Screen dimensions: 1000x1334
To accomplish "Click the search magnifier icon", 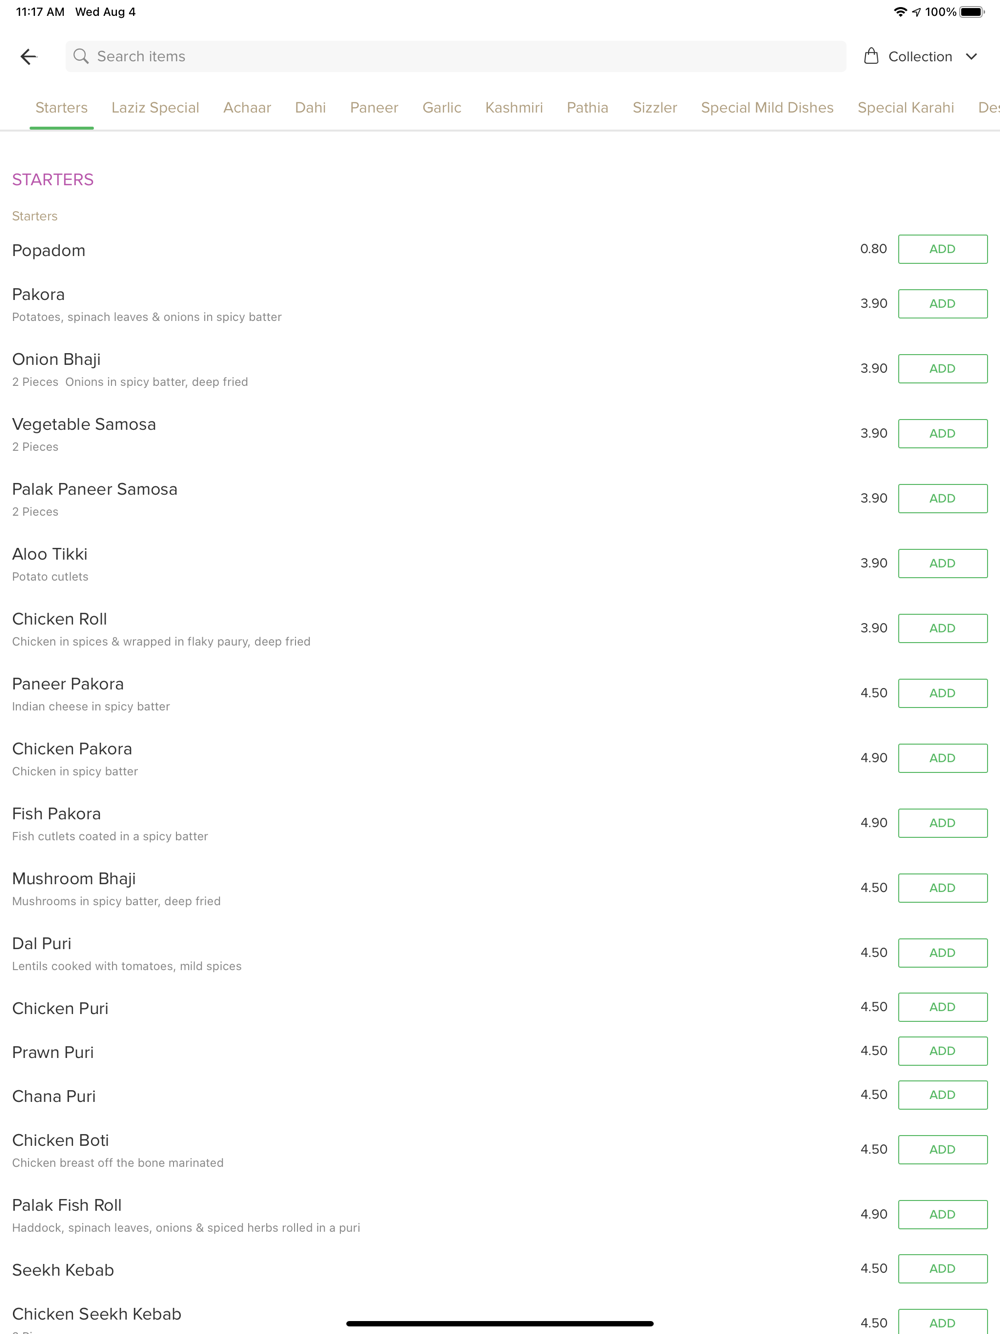I will [x=81, y=57].
